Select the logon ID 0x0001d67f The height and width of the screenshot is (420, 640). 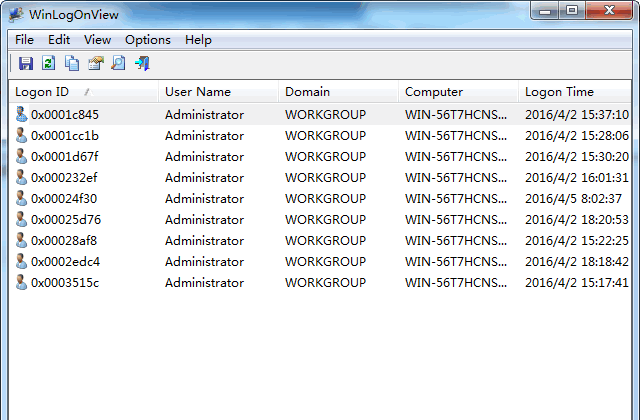tap(65, 157)
